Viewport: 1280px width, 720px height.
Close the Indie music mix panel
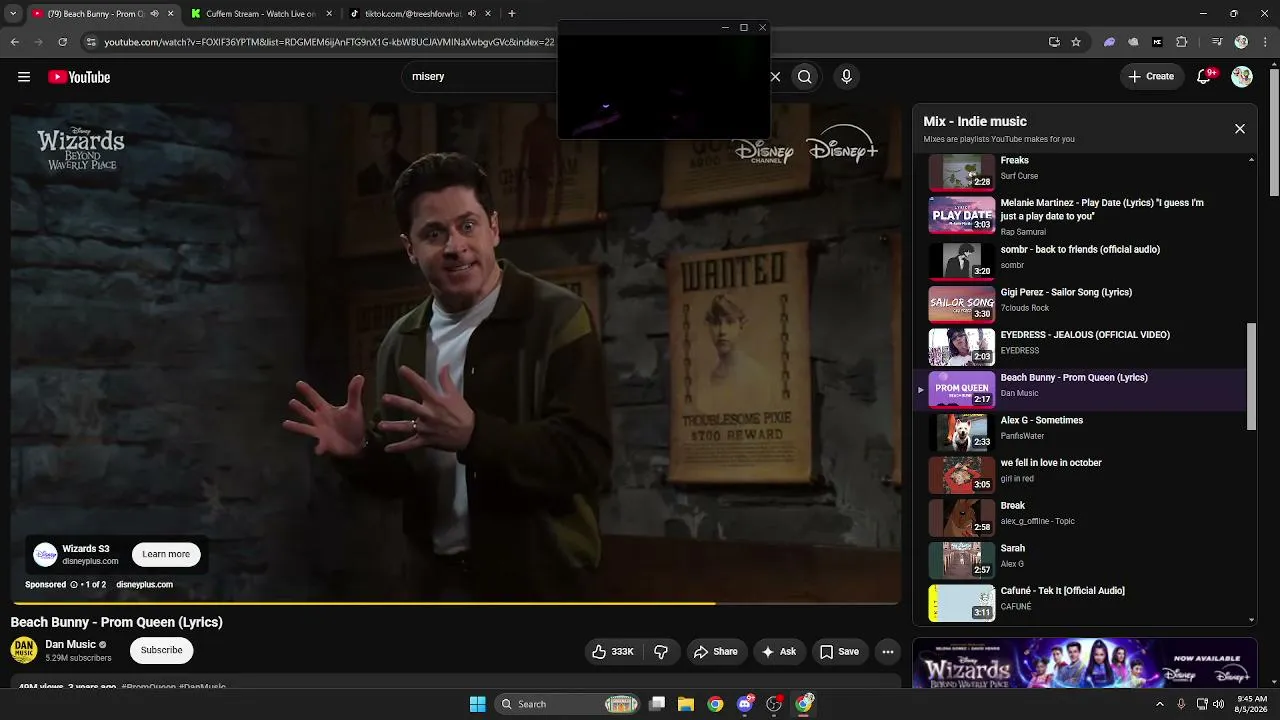(x=1240, y=129)
